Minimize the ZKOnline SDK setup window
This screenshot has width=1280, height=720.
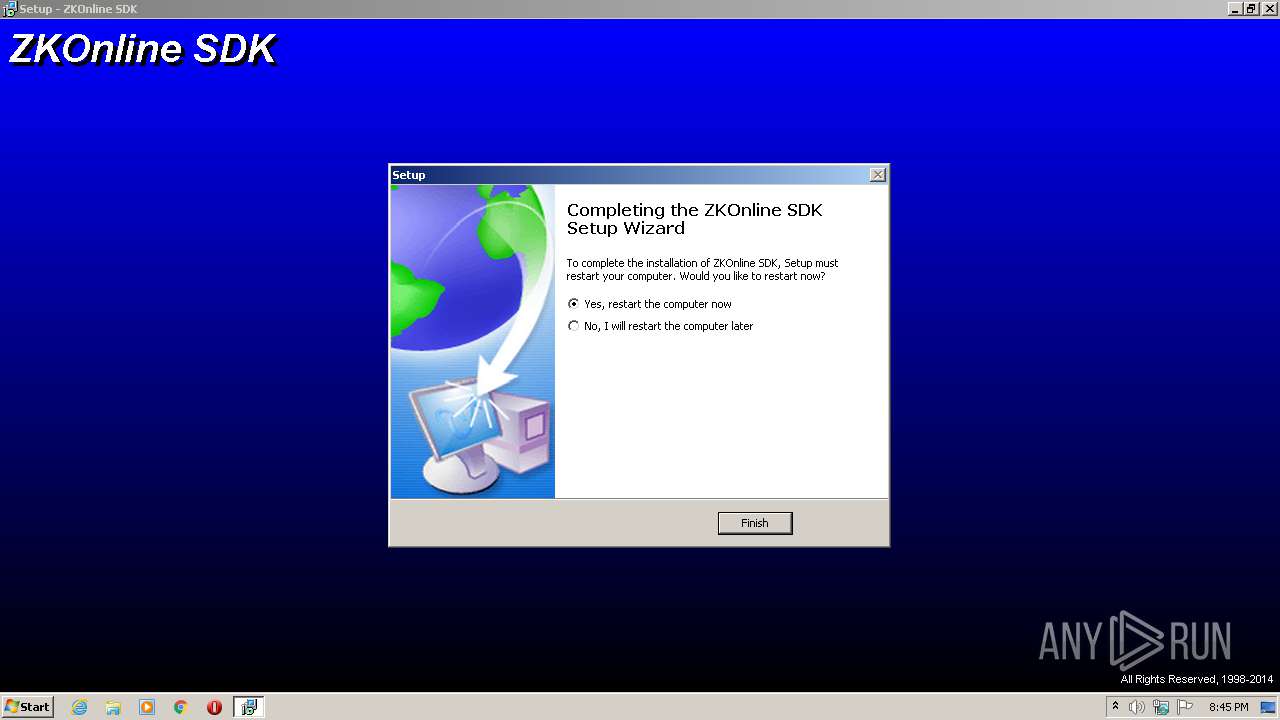[x=1236, y=9]
